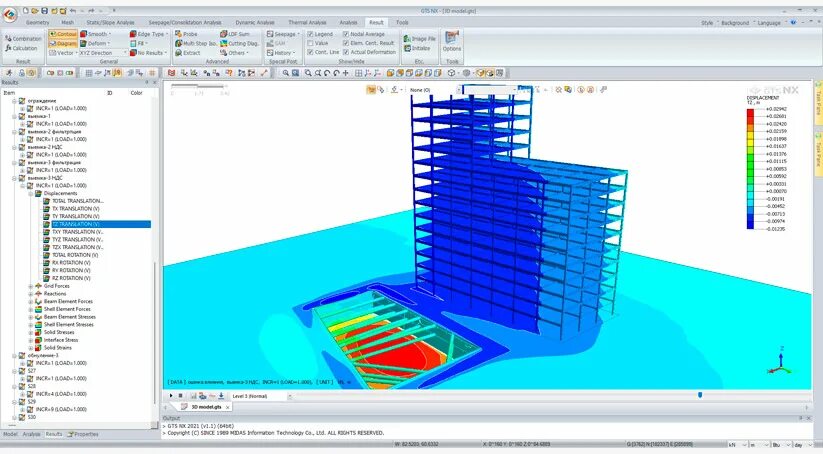Click the red swatch in displacement legend
The height and width of the screenshot is (454, 823).
pyautogui.click(x=751, y=113)
